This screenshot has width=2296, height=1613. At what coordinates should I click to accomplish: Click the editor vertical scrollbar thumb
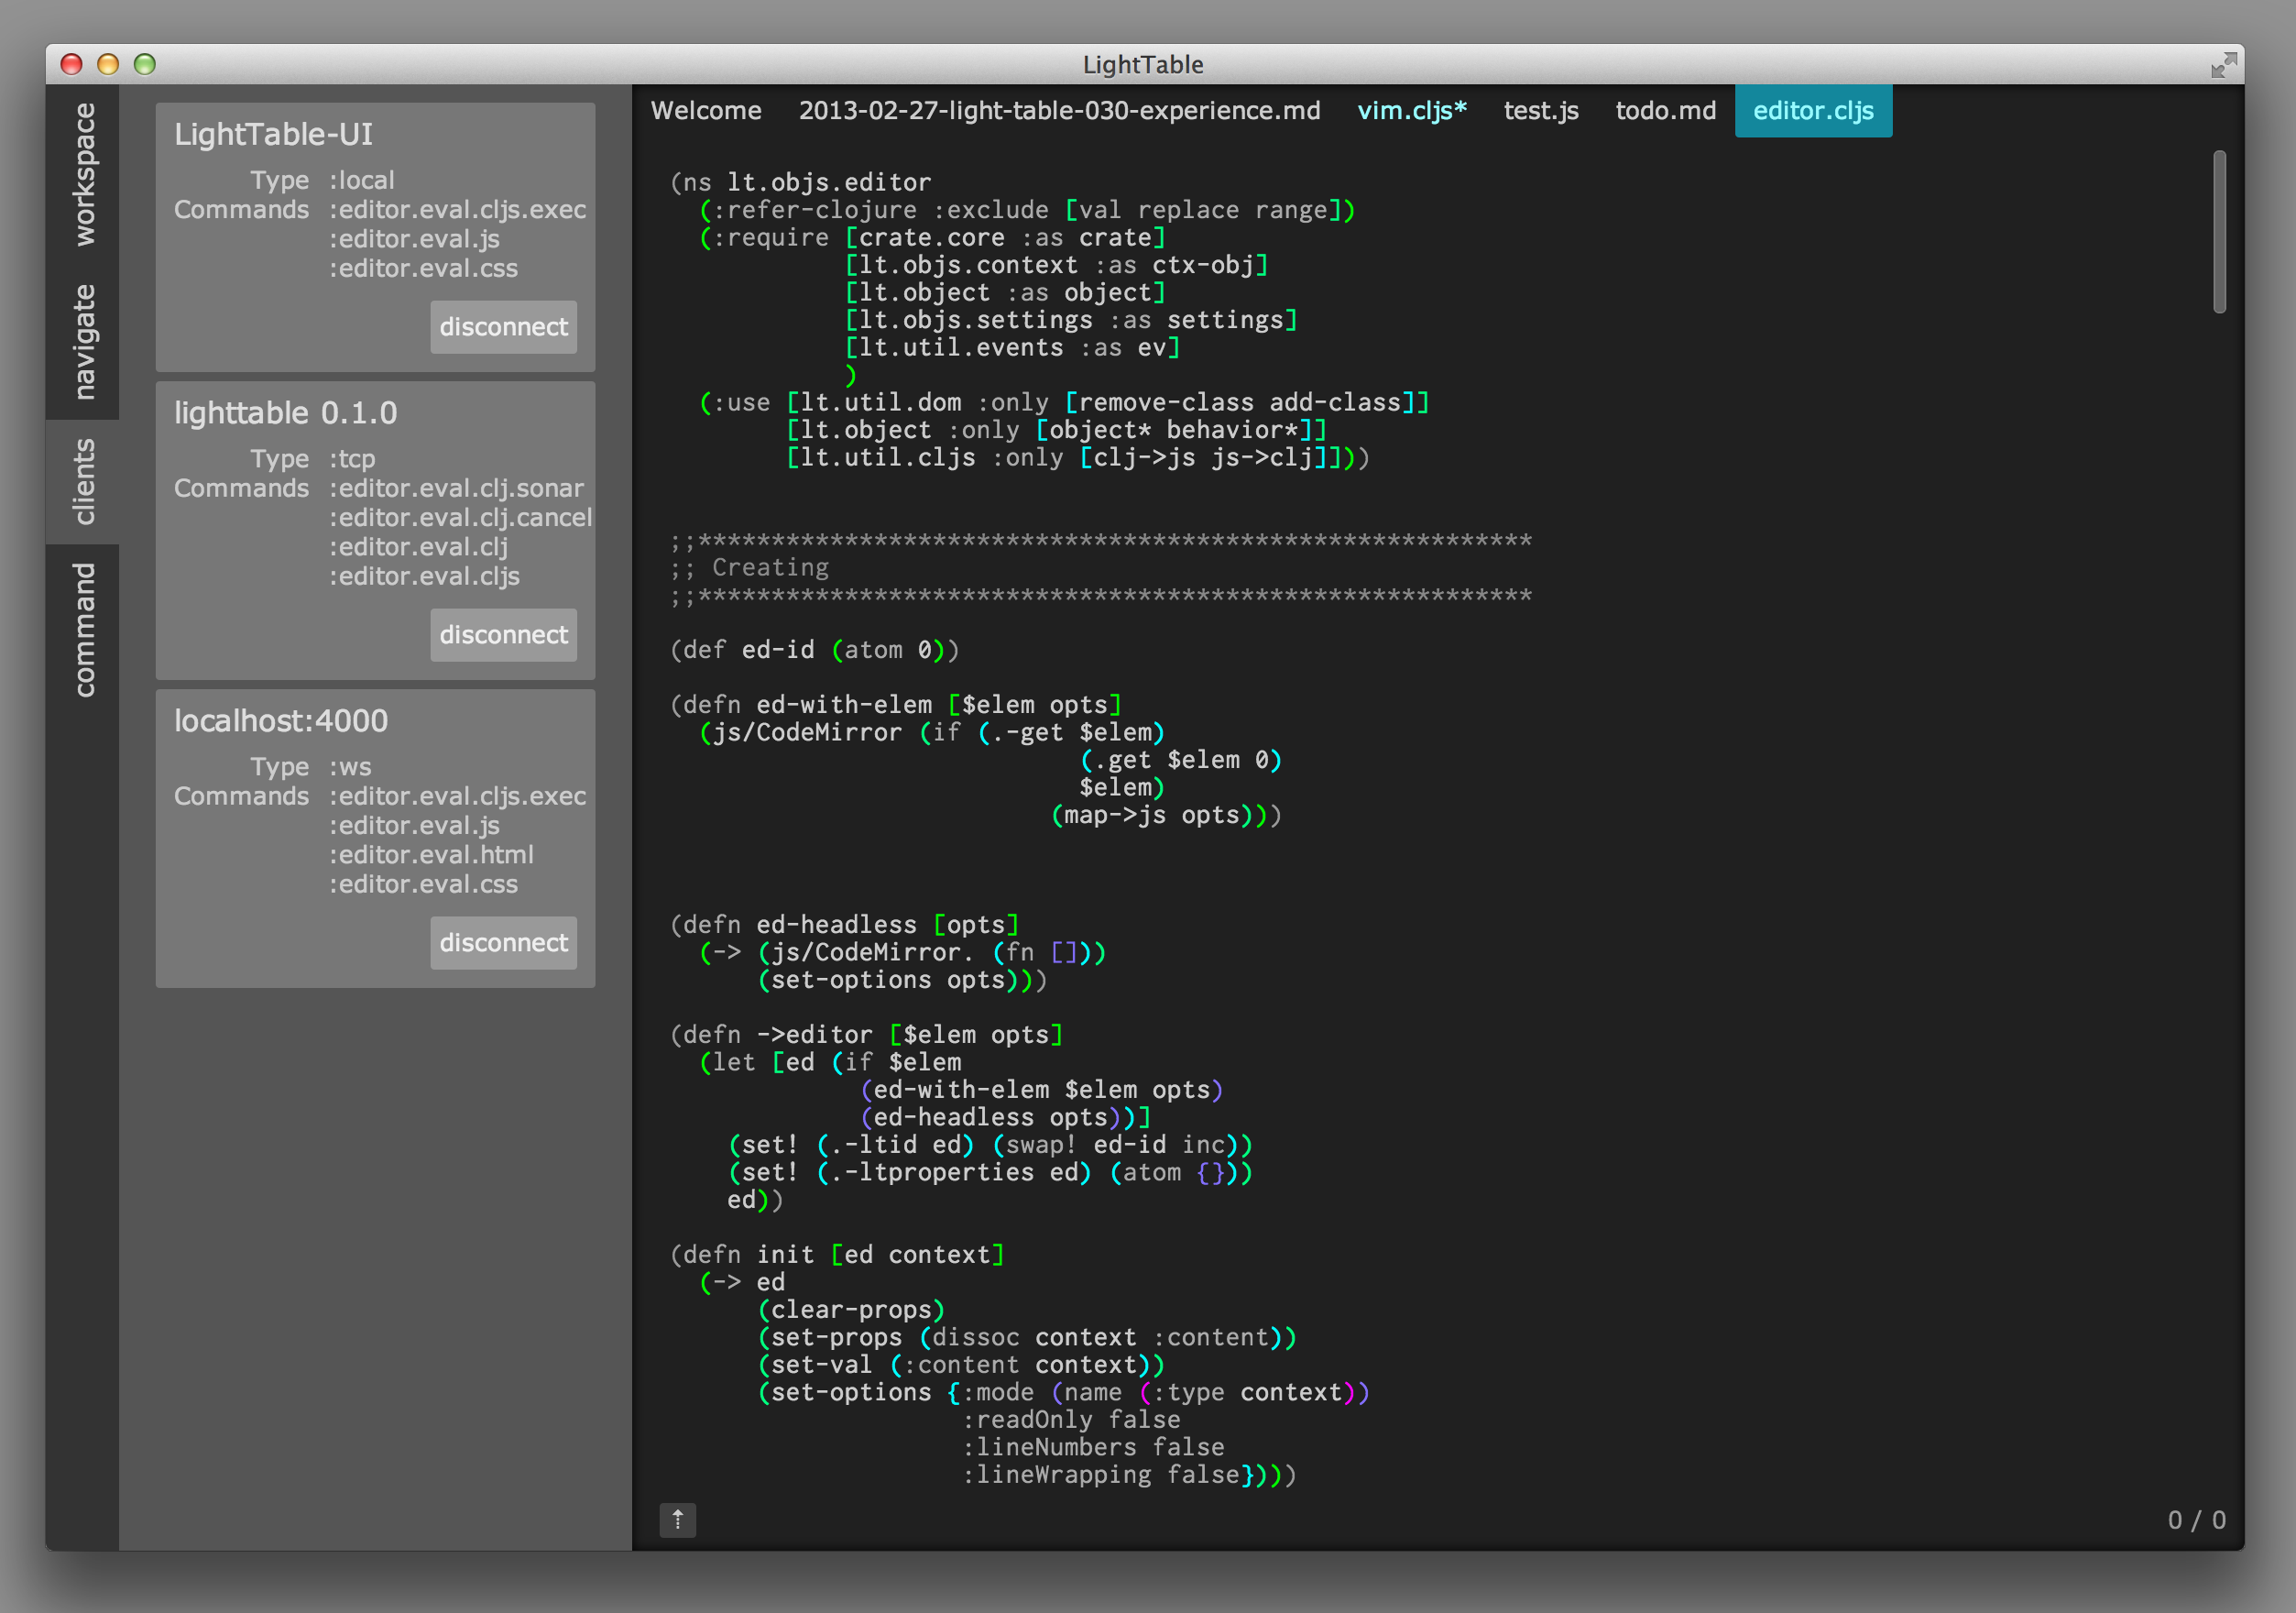[2218, 232]
